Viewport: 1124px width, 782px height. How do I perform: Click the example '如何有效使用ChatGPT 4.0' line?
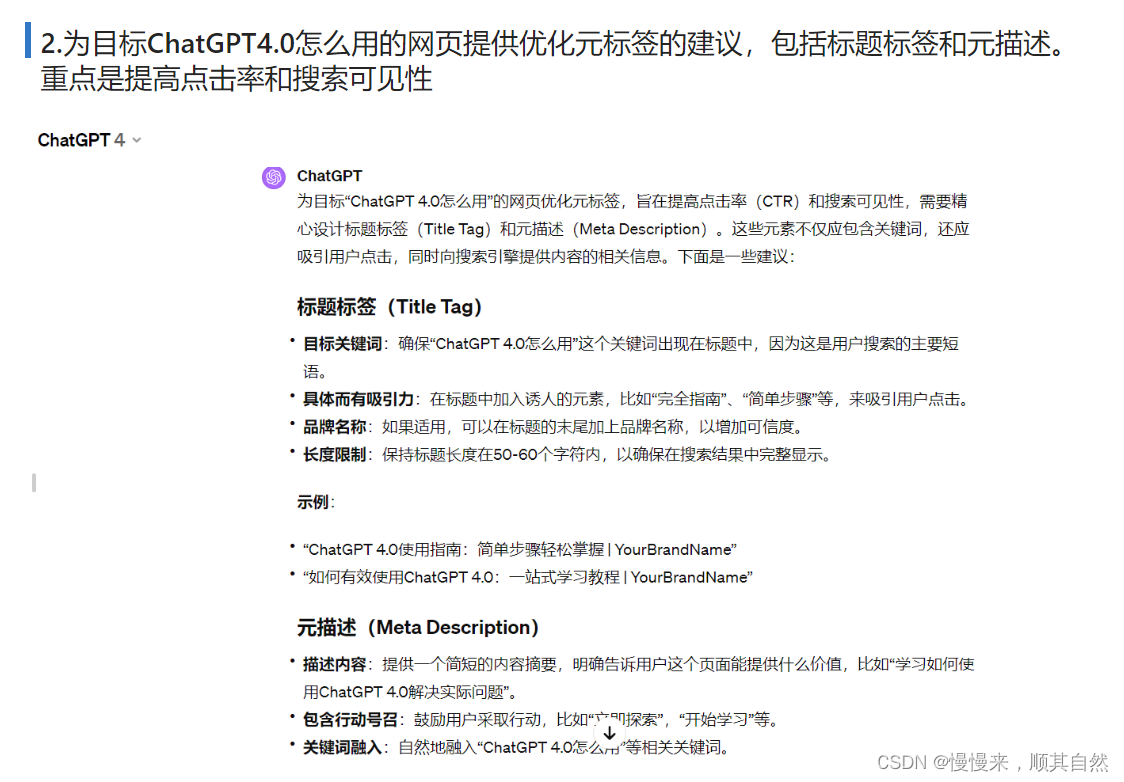pos(528,578)
